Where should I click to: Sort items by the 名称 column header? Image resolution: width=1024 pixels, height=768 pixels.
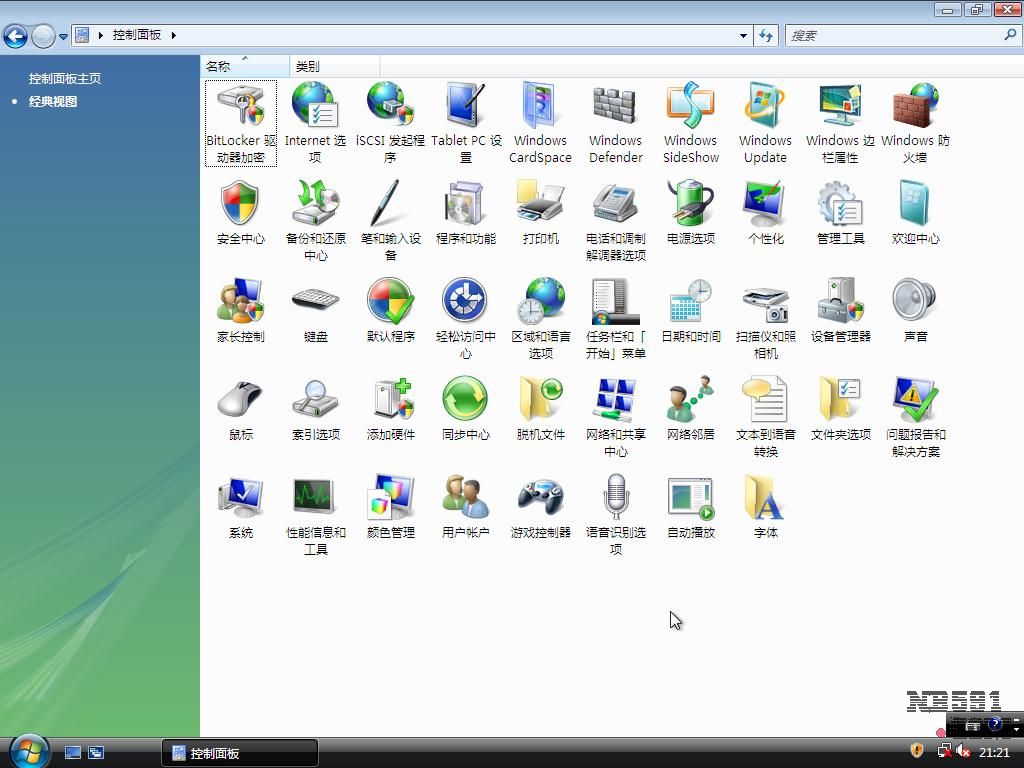[x=218, y=66]
